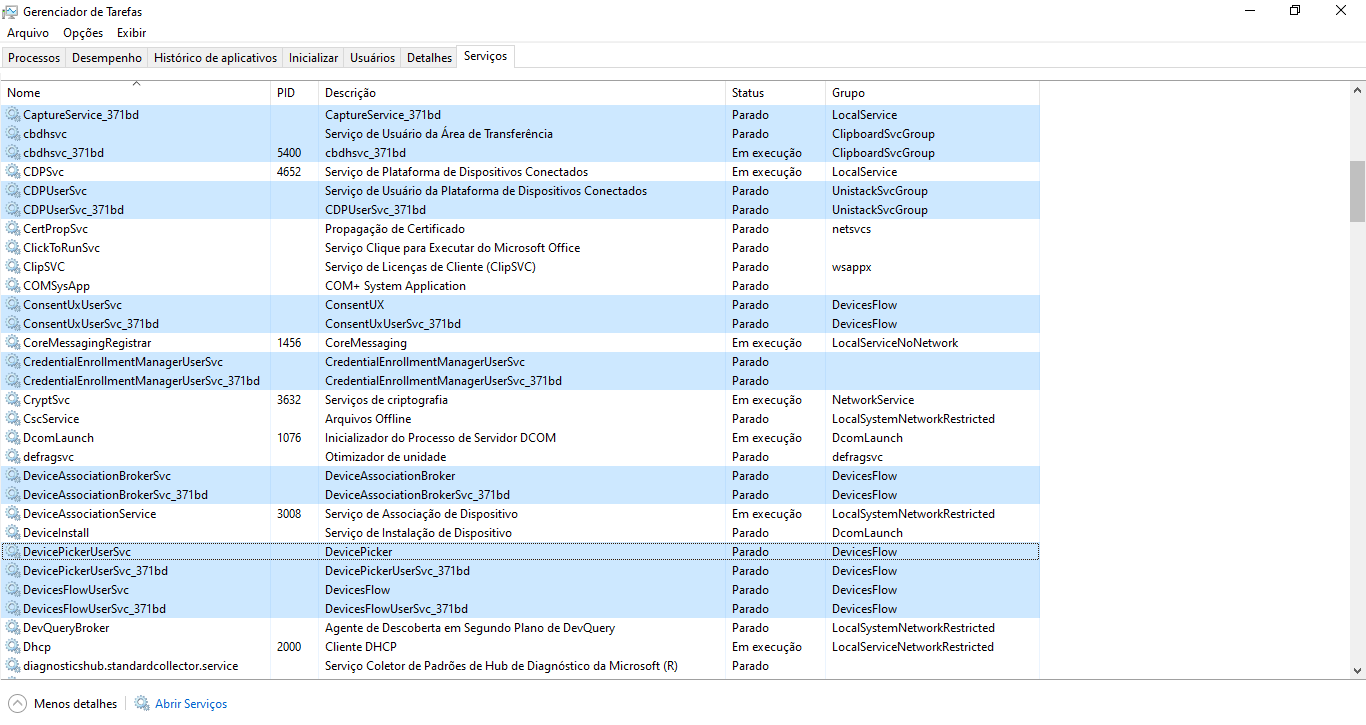Screen dimensions: 1366x725
Task: Click the DcomLaunch service gear icon
Action: pos(13,438)
